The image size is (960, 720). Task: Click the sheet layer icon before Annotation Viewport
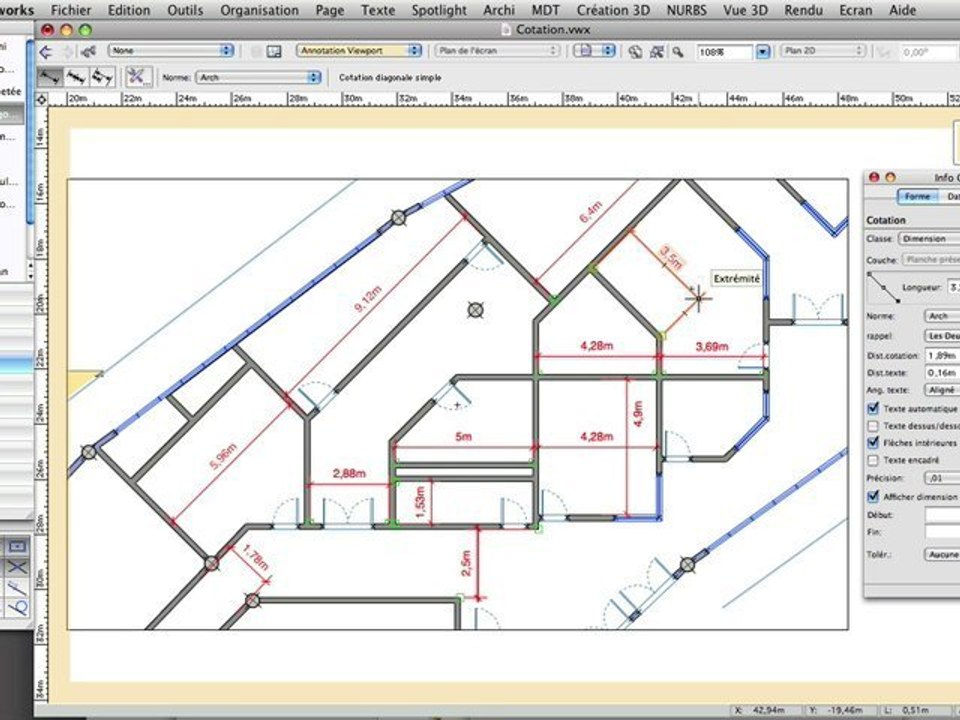tap(274, 51)
